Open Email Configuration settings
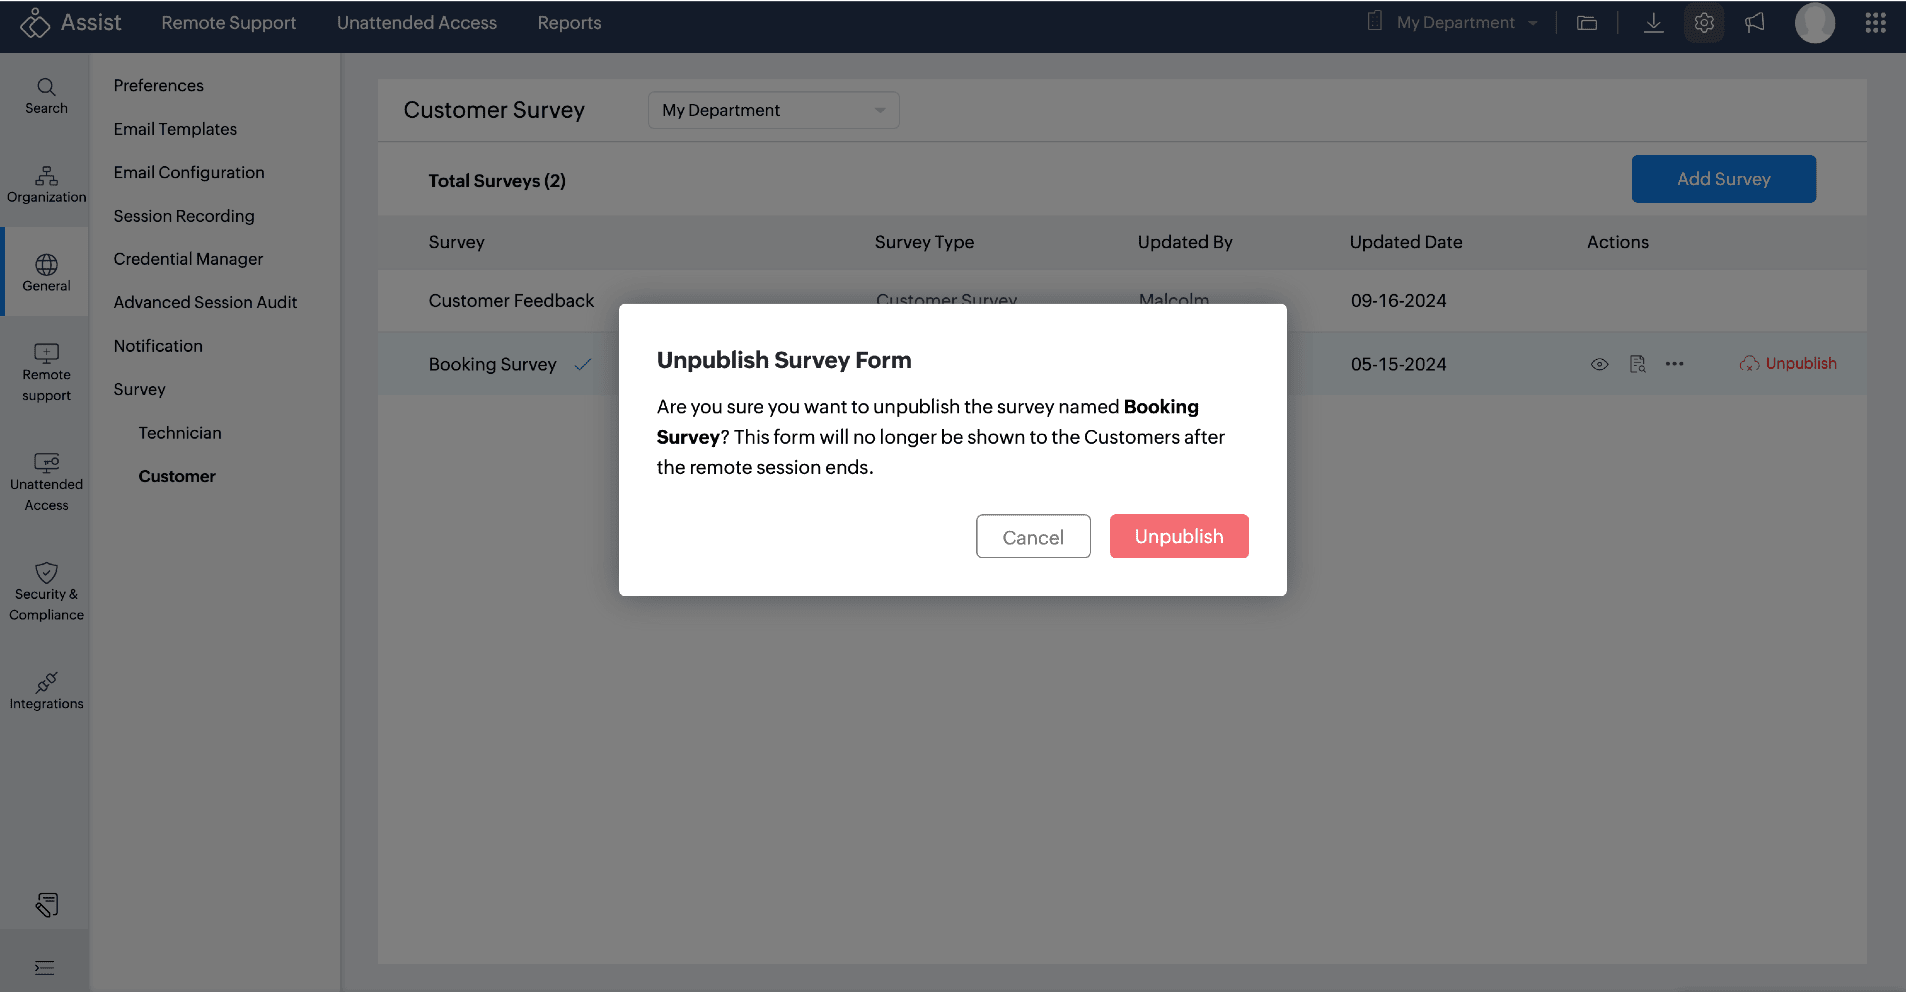The width and height of the screenshot is (1906, 992). point(189,173)
